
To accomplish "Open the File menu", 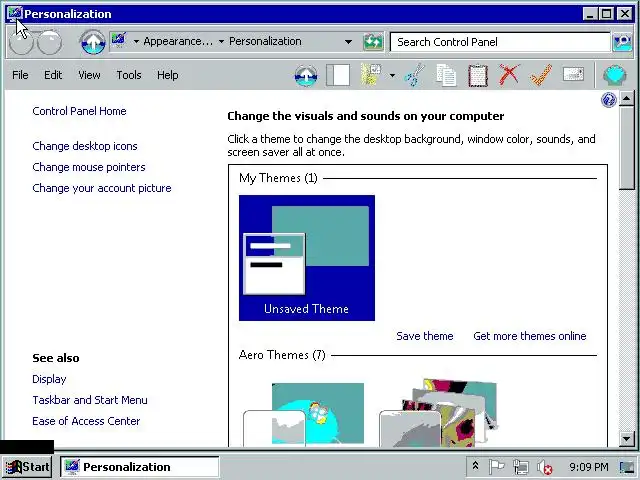I will 20,75.
